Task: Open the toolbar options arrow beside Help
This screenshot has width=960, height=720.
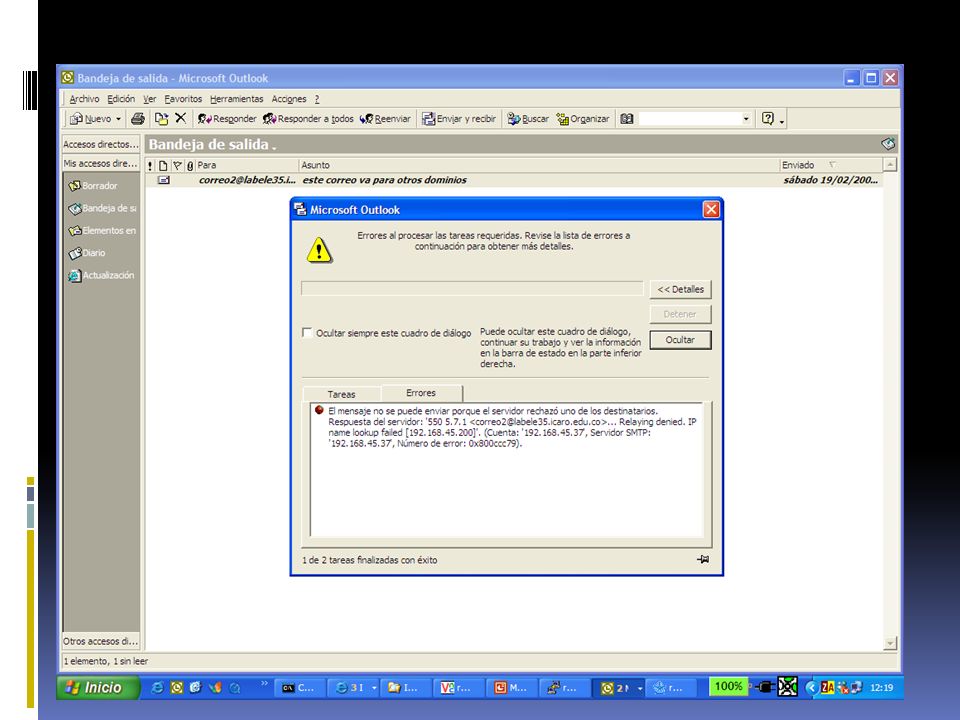Action: [782, 120]
